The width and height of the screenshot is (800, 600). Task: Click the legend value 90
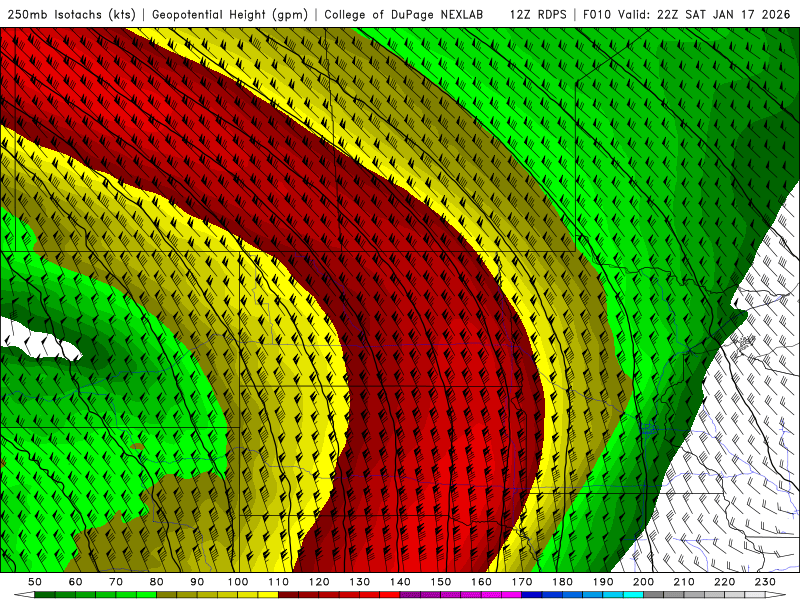coord(197,582)
